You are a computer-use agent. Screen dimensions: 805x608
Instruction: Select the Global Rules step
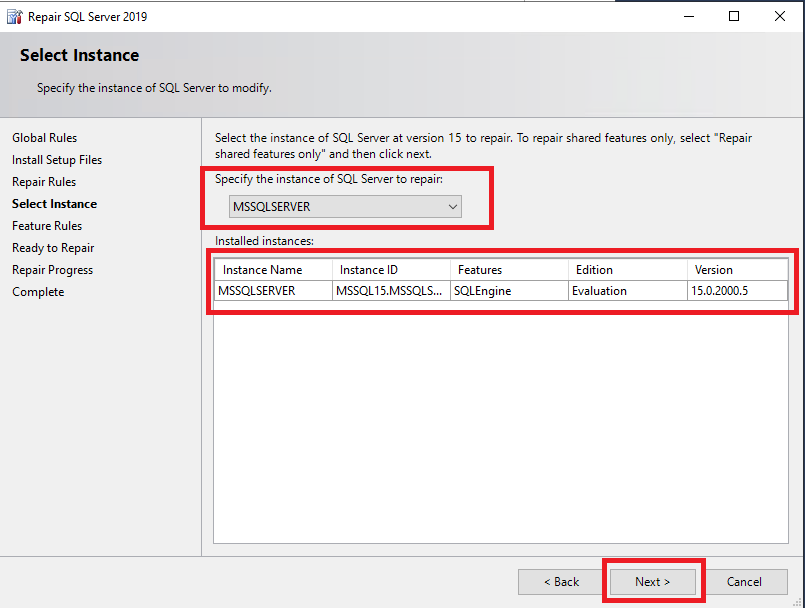click(x=45, y=138)
